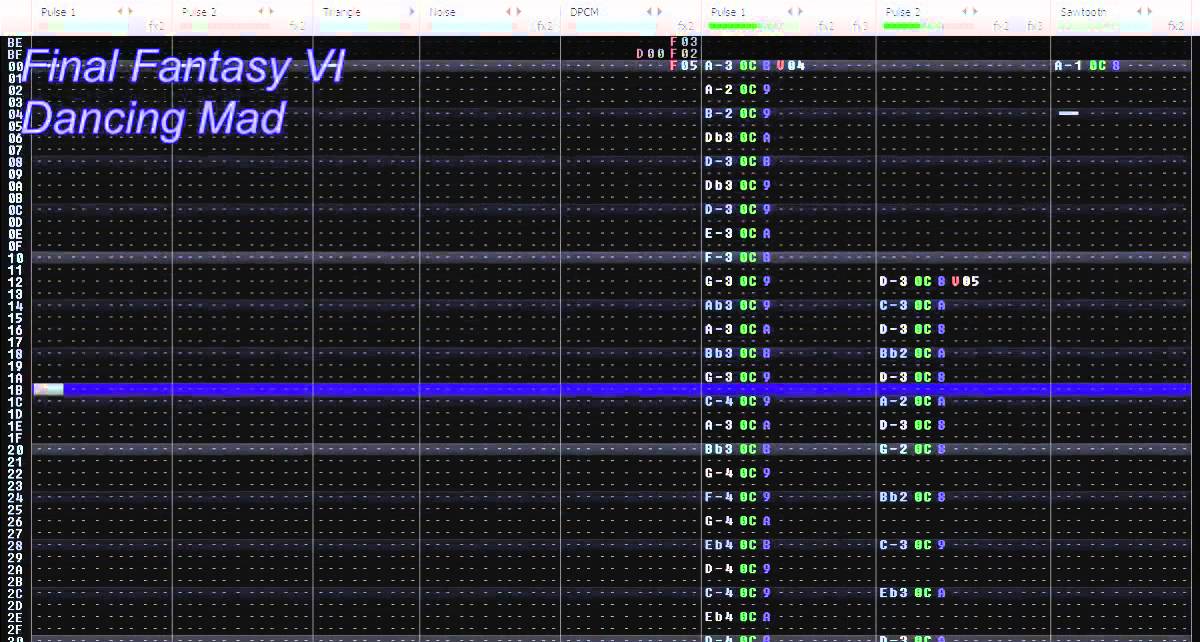The width and height of the screenshot is (1200, 642).
Task: Select the Bb2 note on row 24
Action: (894, 497)
